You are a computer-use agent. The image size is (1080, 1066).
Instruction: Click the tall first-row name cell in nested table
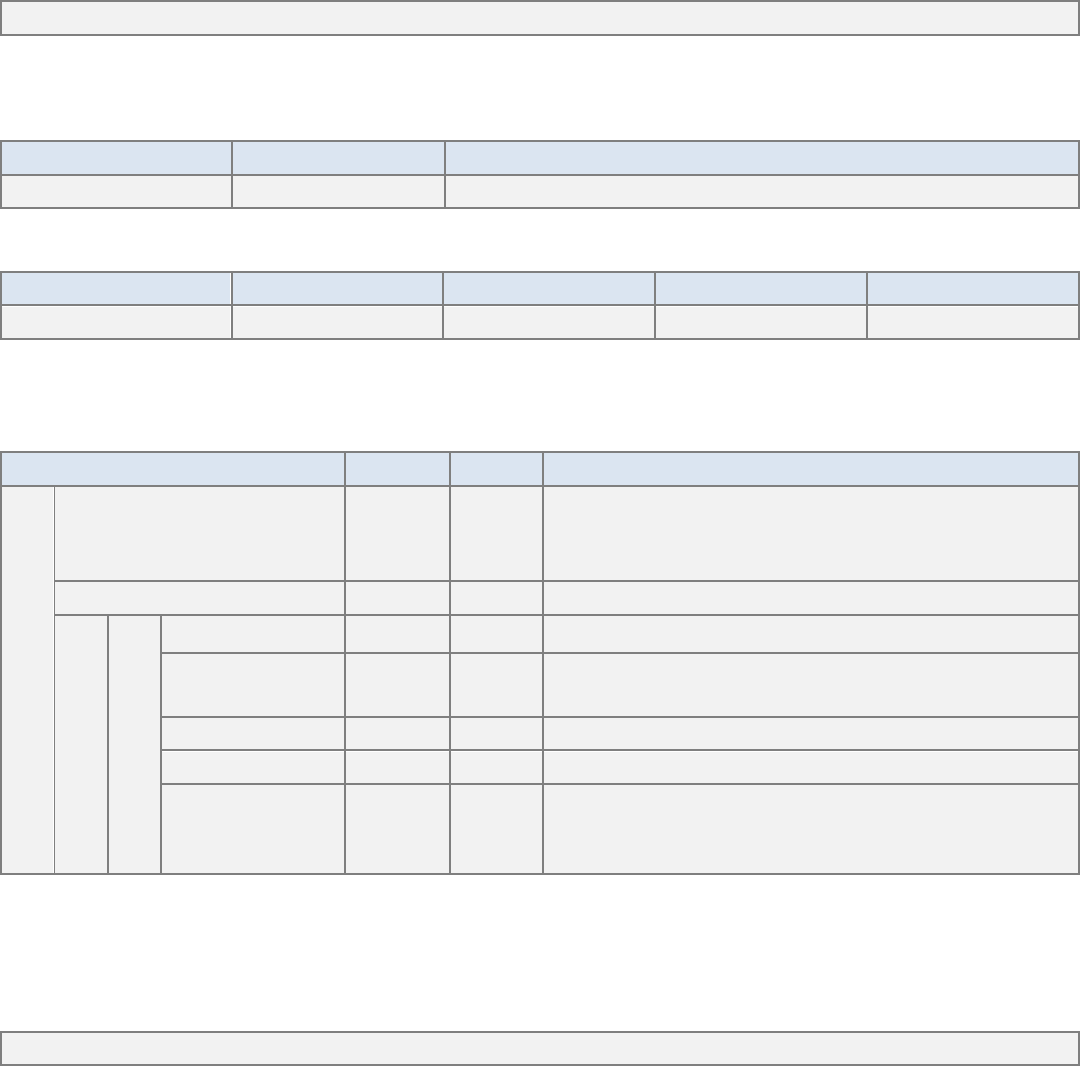tap(200, 533)
